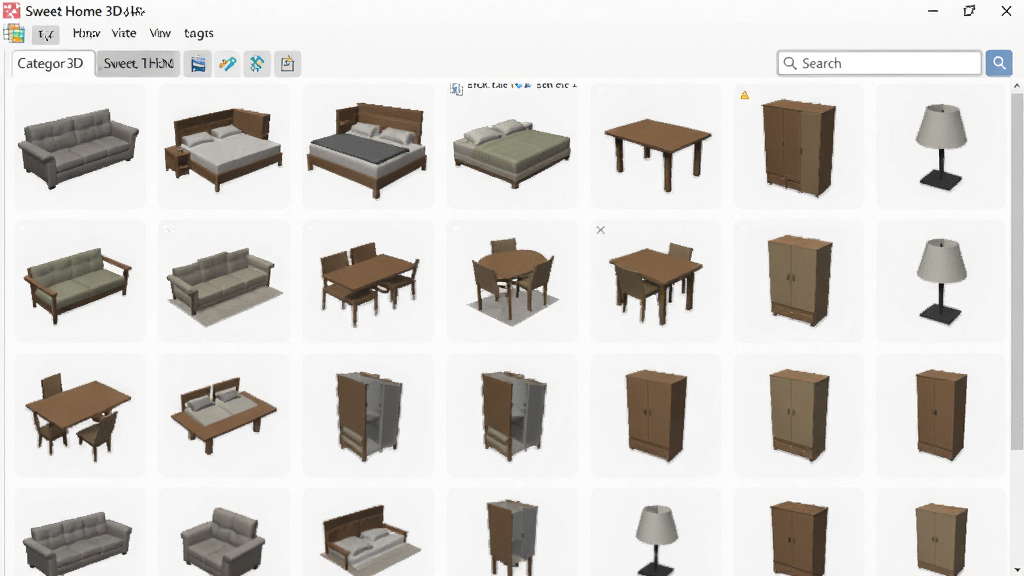Select the low wooden platform with two pillows

pyautogui.click(x=224, y=415)
